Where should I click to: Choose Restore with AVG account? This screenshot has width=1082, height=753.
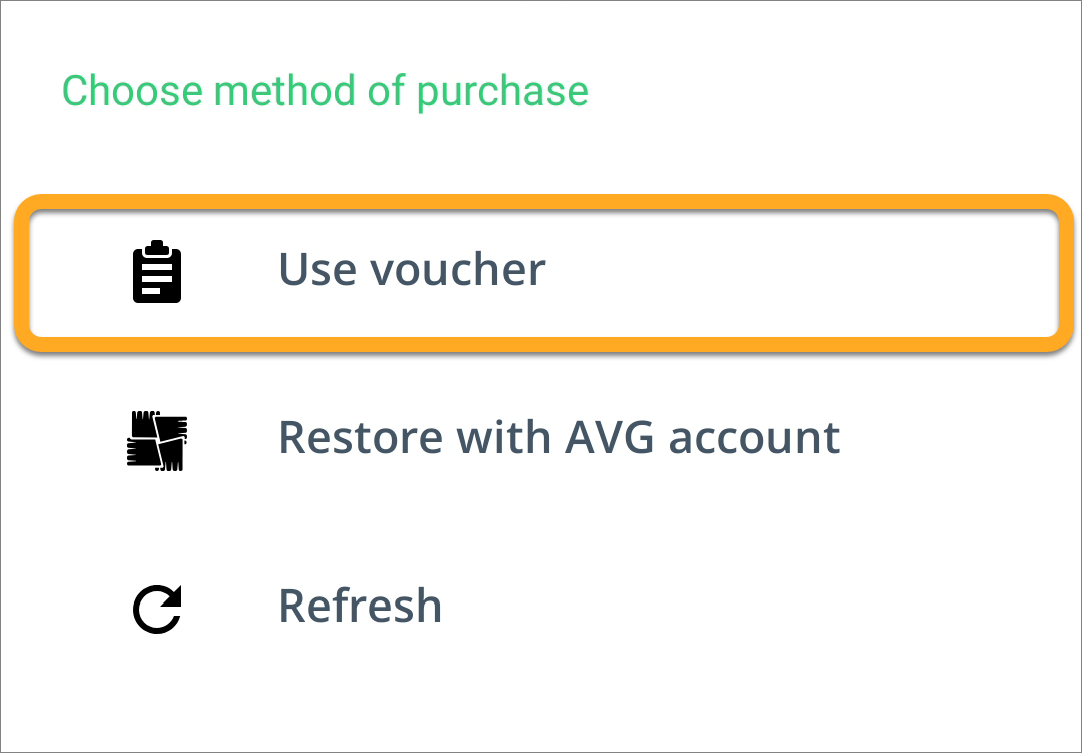544,440
